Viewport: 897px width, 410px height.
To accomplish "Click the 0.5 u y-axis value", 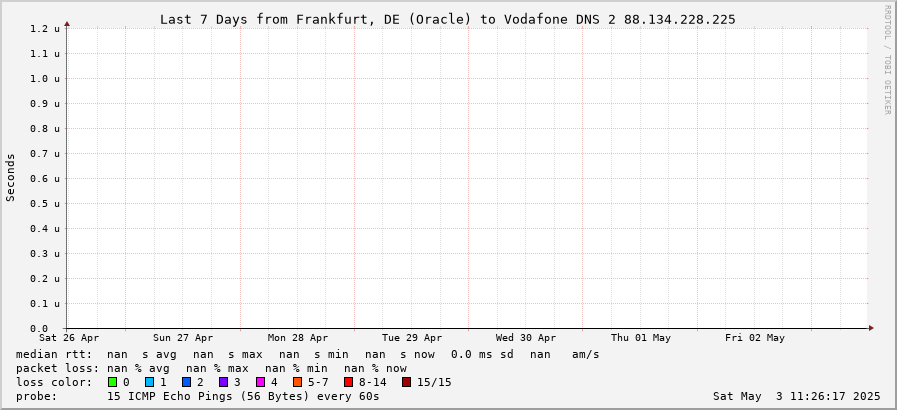I will coord(45,204).
